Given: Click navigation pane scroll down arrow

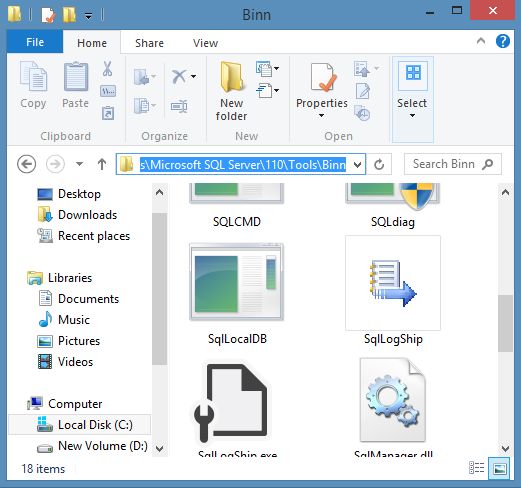Looking at the screenshot, I should (x=159, y=448).
